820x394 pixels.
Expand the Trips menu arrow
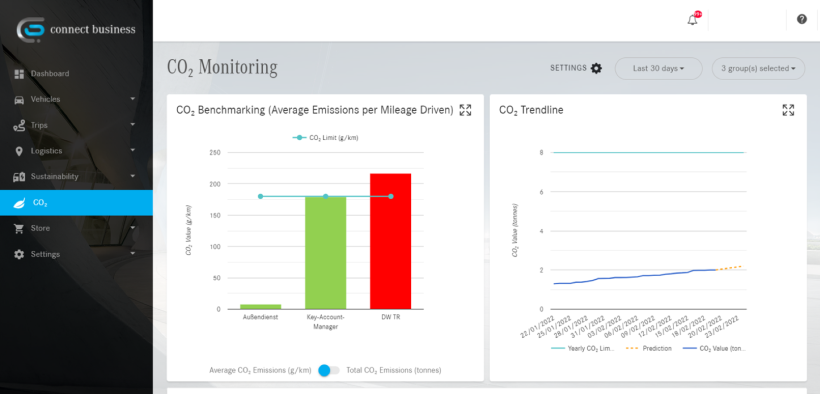click(132, 124)
